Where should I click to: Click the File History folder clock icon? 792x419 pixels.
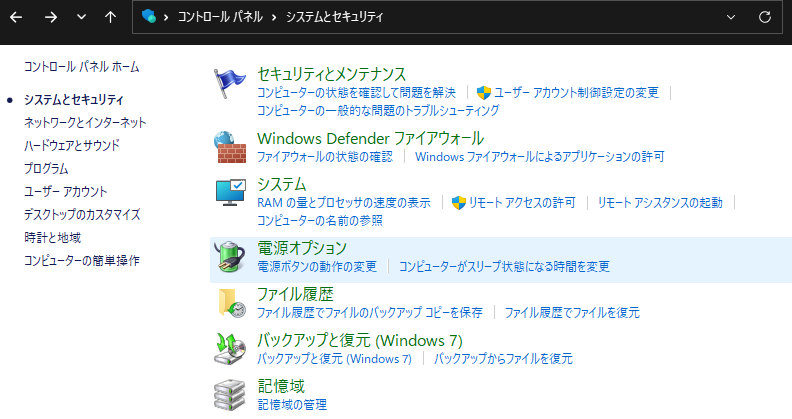232,303
